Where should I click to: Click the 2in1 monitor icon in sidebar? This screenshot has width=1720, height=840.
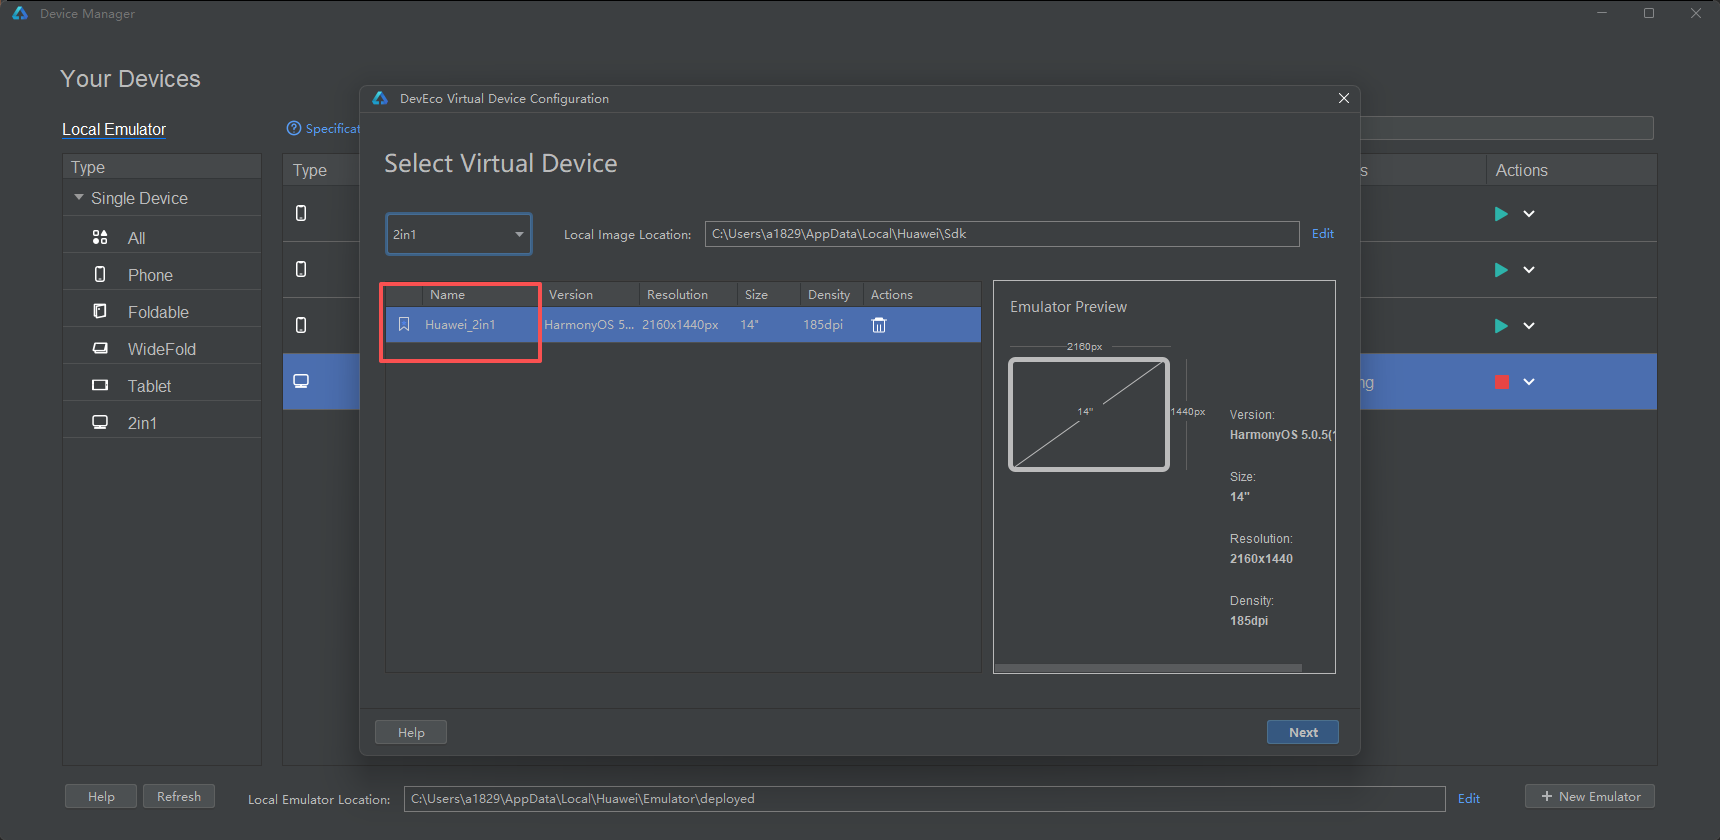click(100, 422)
